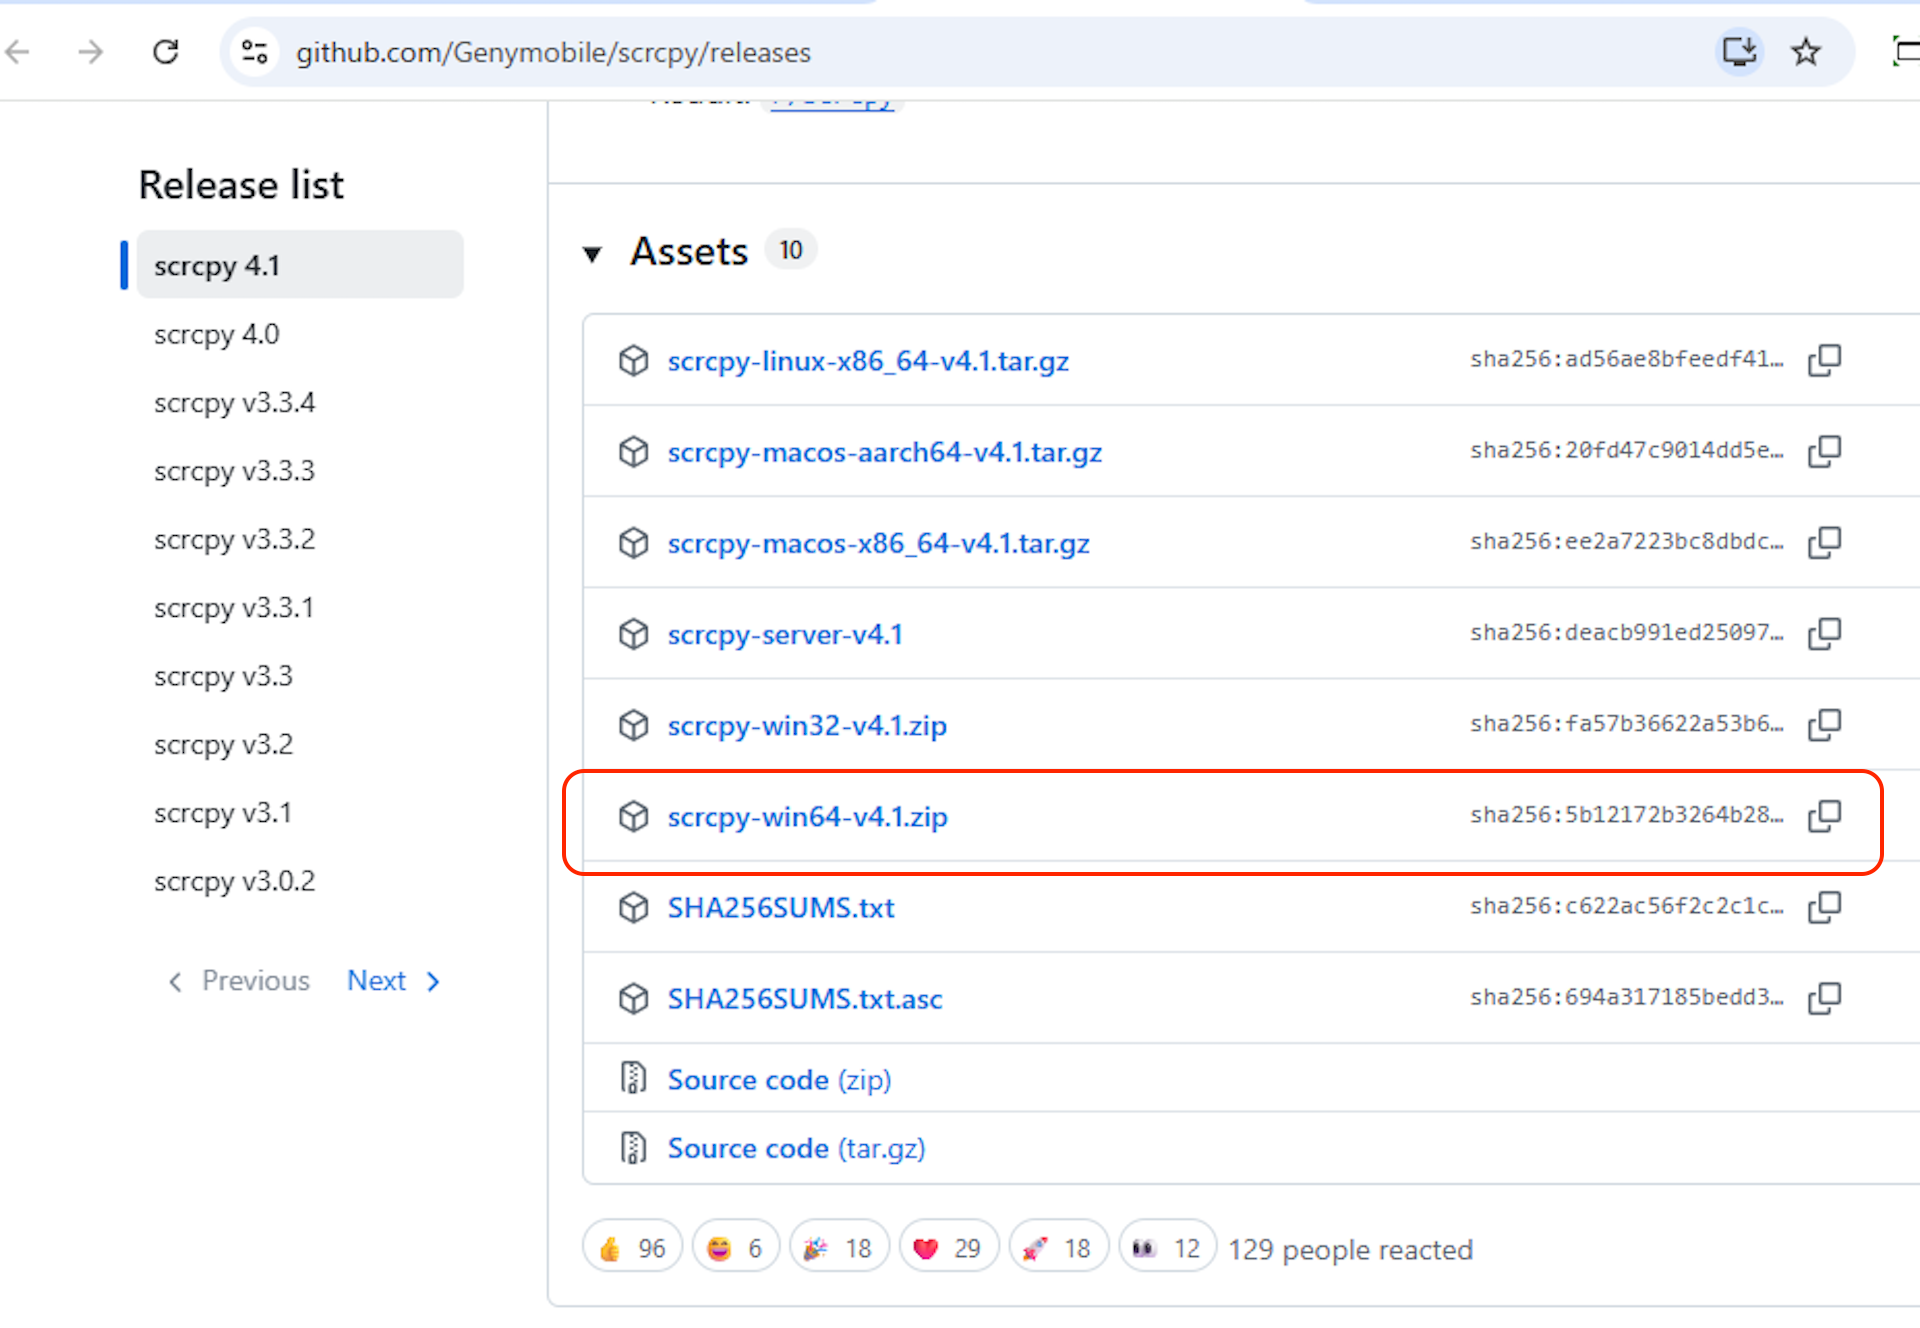The height and width of the screenshot is (1328, 1920).
Task: Toggle heart reaction with 29
Action: 949,1248
